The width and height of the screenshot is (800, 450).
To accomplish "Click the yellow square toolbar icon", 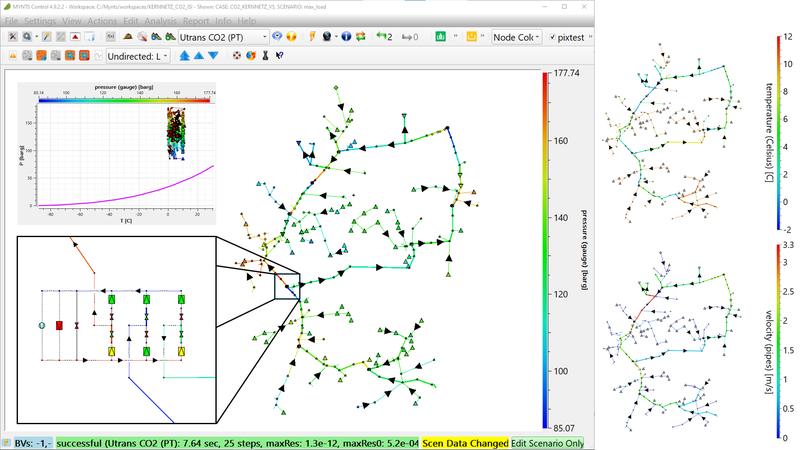I will pos(471,37).
